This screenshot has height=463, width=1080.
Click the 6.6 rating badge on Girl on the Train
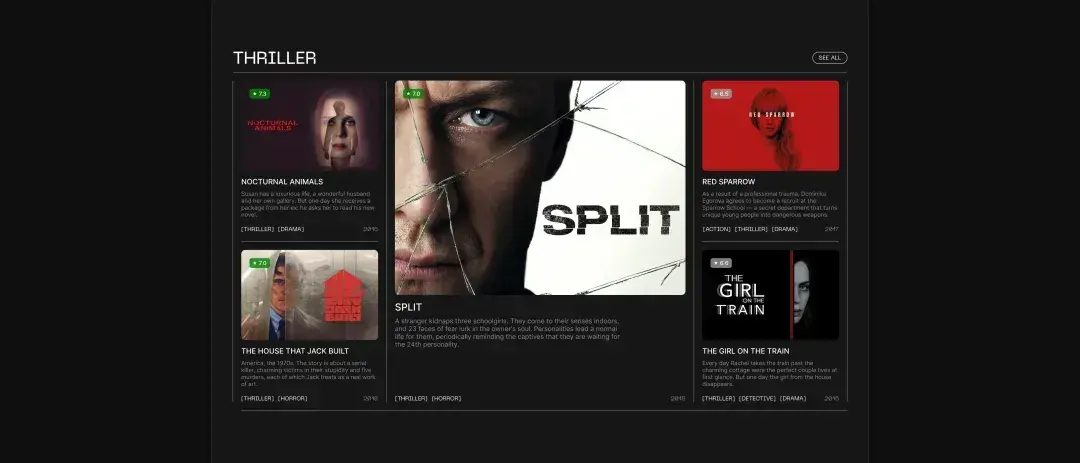pos(721,263)
